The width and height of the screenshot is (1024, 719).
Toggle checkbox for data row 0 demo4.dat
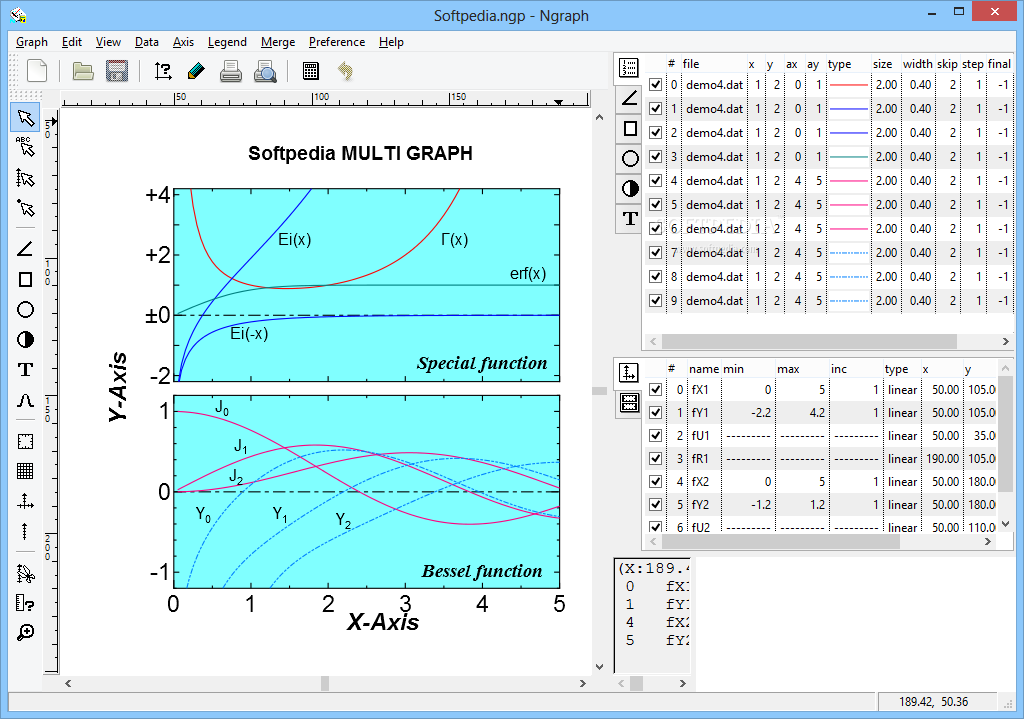pyautogui.click(x=656, y=84)
